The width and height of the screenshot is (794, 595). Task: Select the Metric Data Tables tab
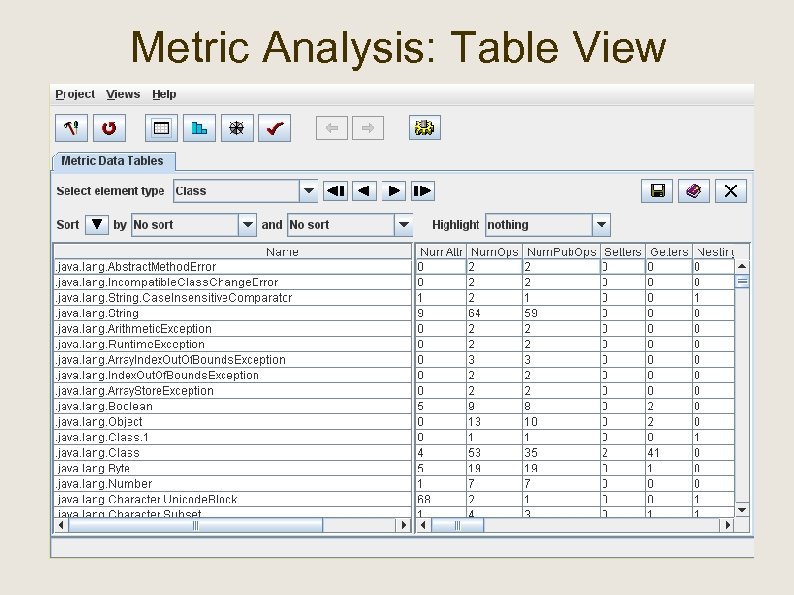(x=114, y=161)
